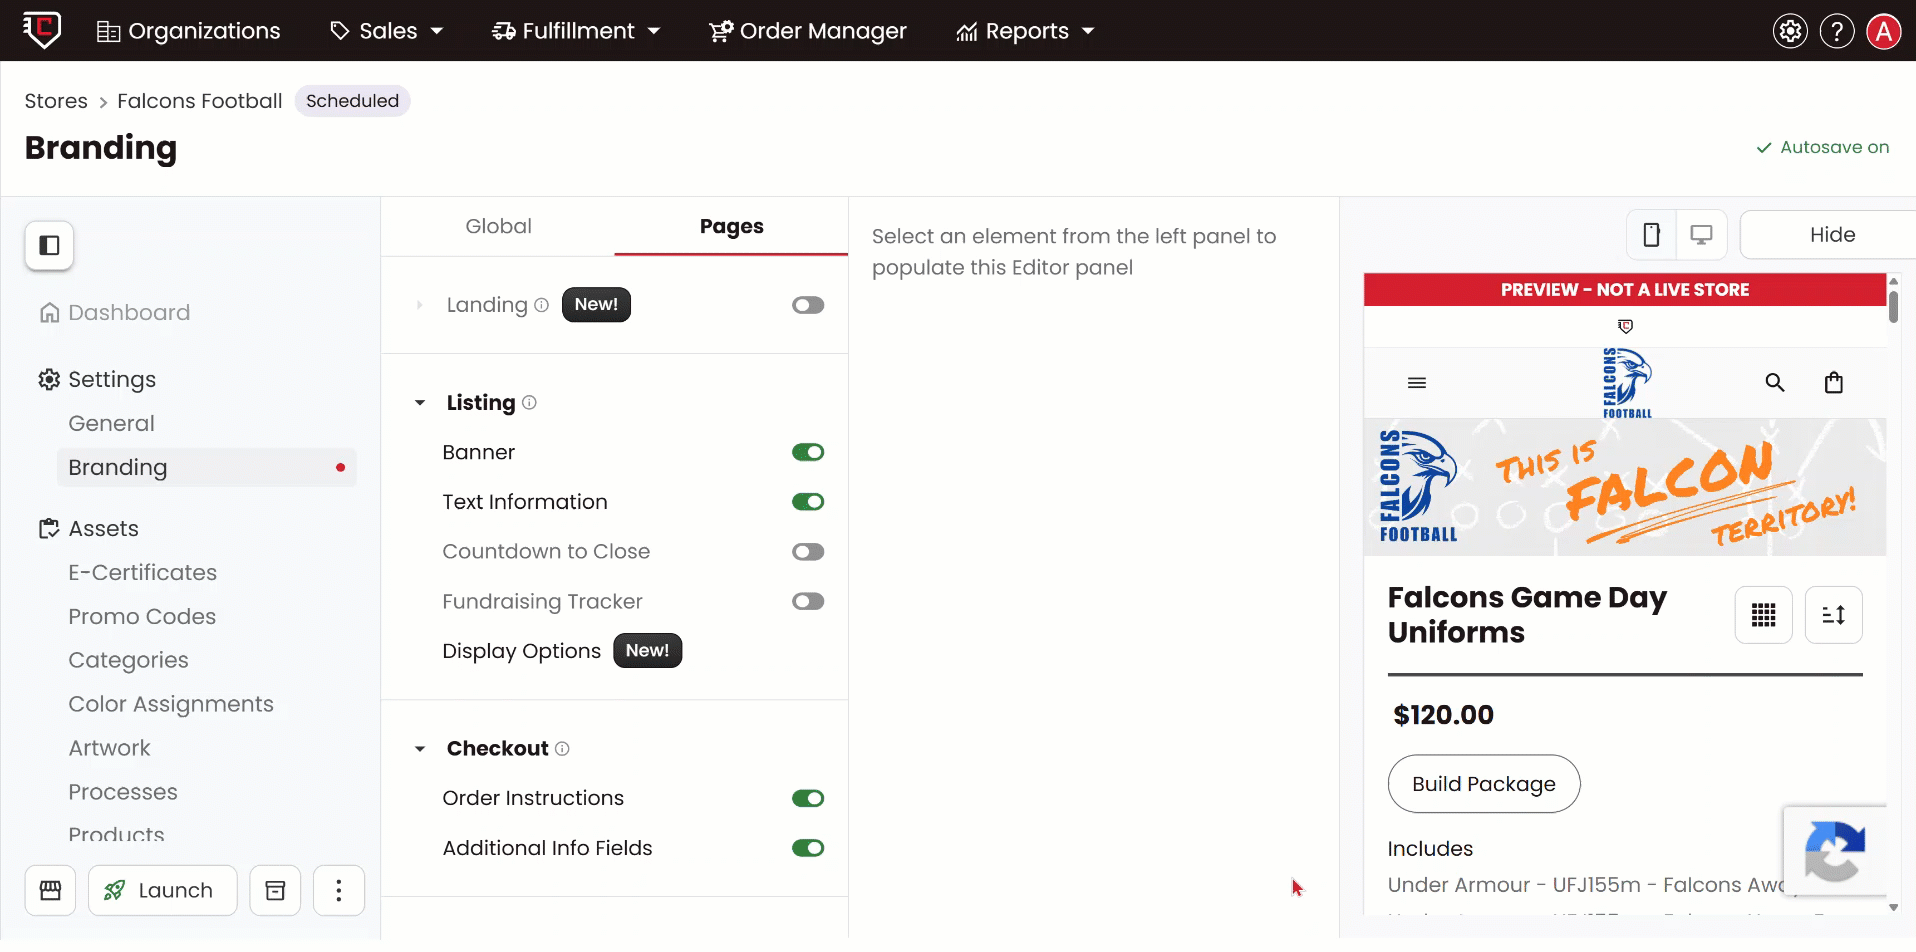Screen dimensions: 1916x952
Task: Click the reCAPTCHA badge
Action: click(1835, 851)
